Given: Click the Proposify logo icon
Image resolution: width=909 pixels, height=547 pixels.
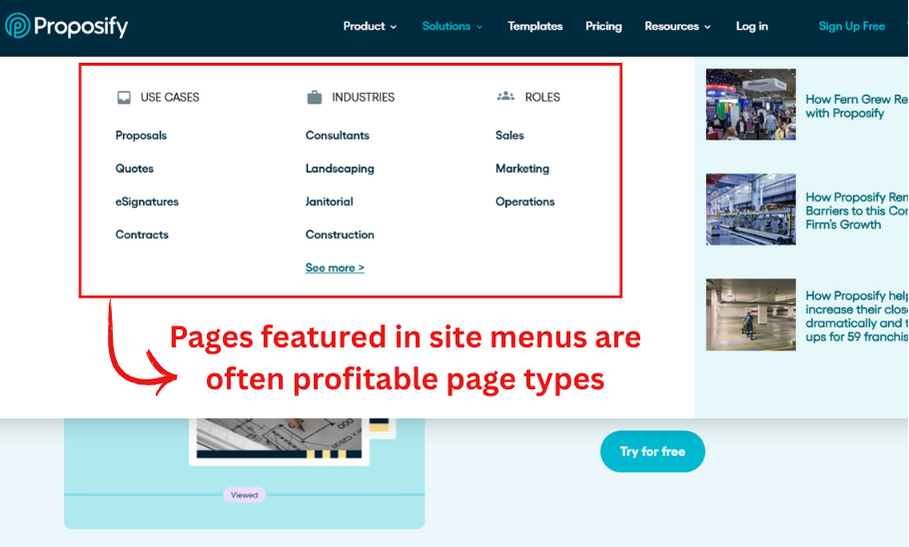Looking at the screenshot, I should coord(17,26).
